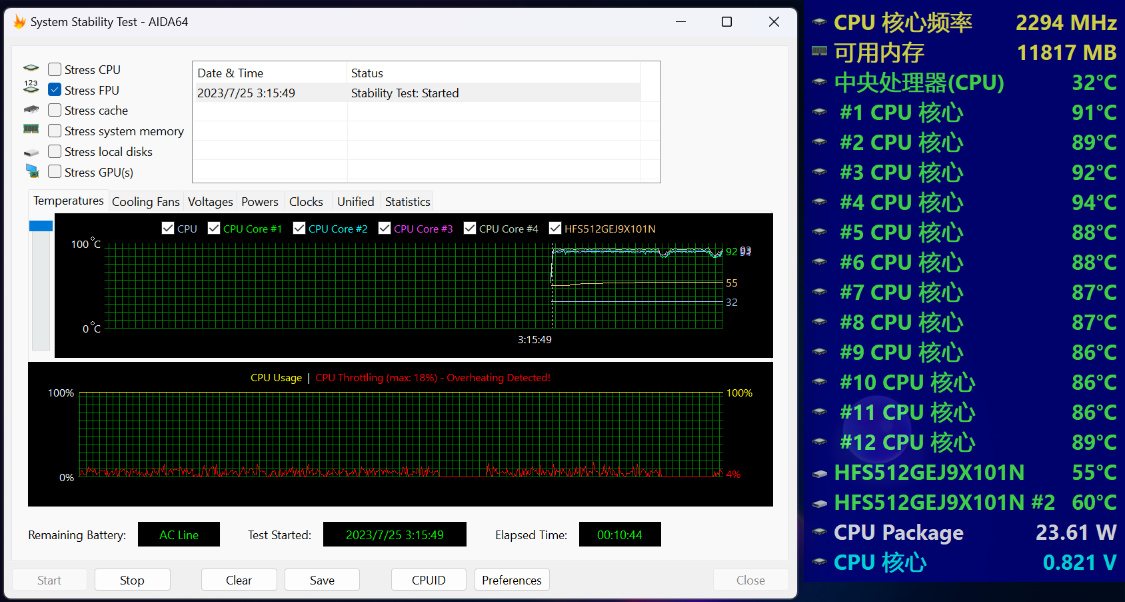
Task: Click sensor icon beside #10 CPU 核心
Action: (819, 382)
